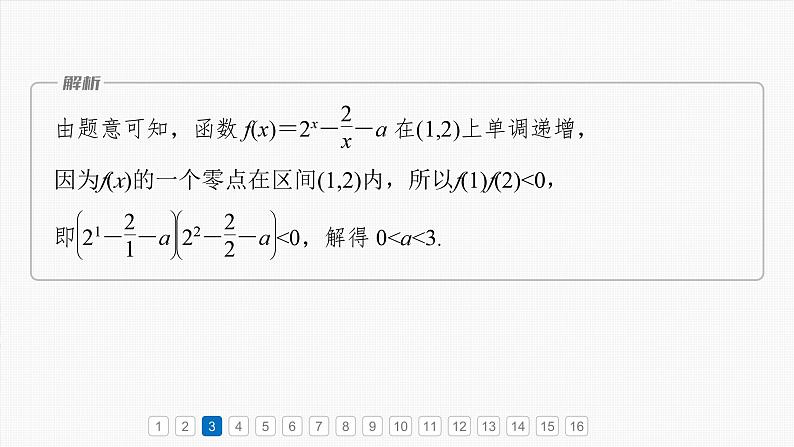Navigate to page 12
The height and width of the screenshot is (447, 794).
pyautogui.click(x=459, y=426)
